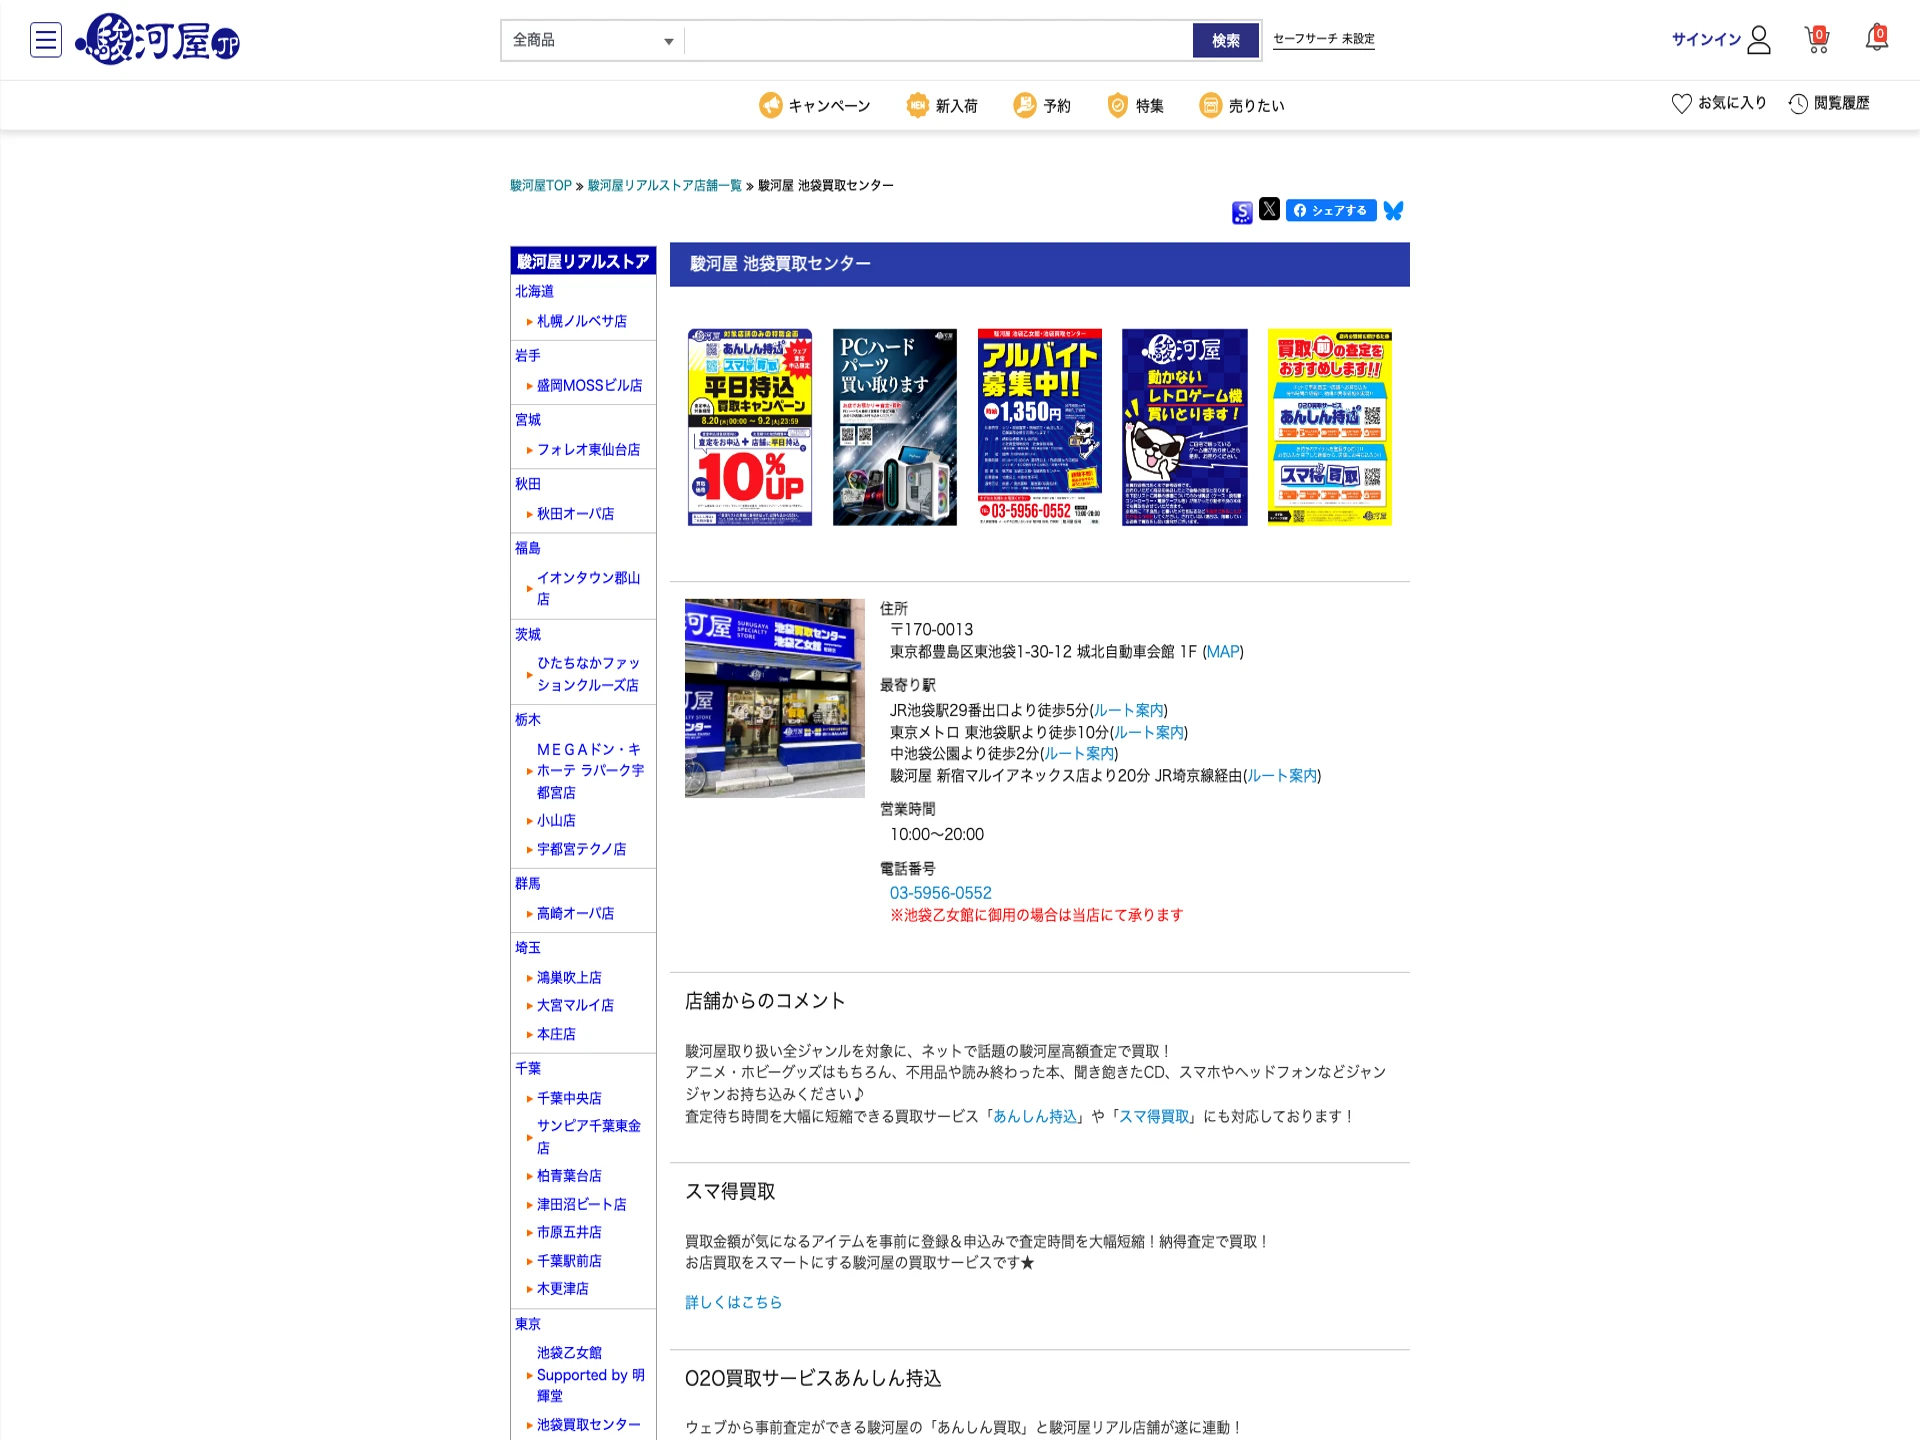1920x1440 pixels.
Task: Click the Suruga-ya JP logo
Action: click(158, 40)
